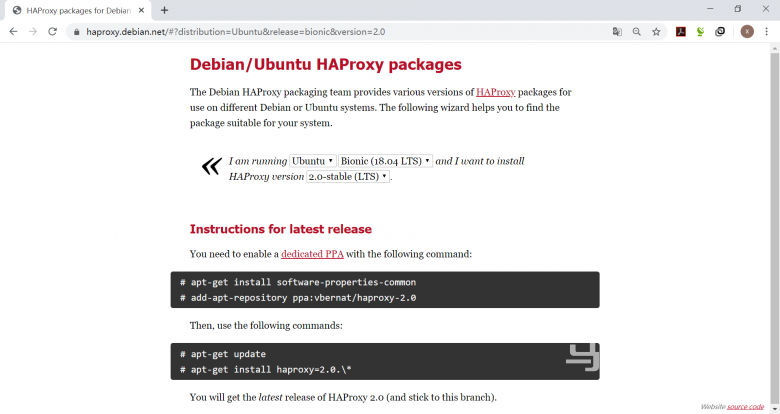
Task: Open the zoom magnifier icon
Action: (637, 32)
